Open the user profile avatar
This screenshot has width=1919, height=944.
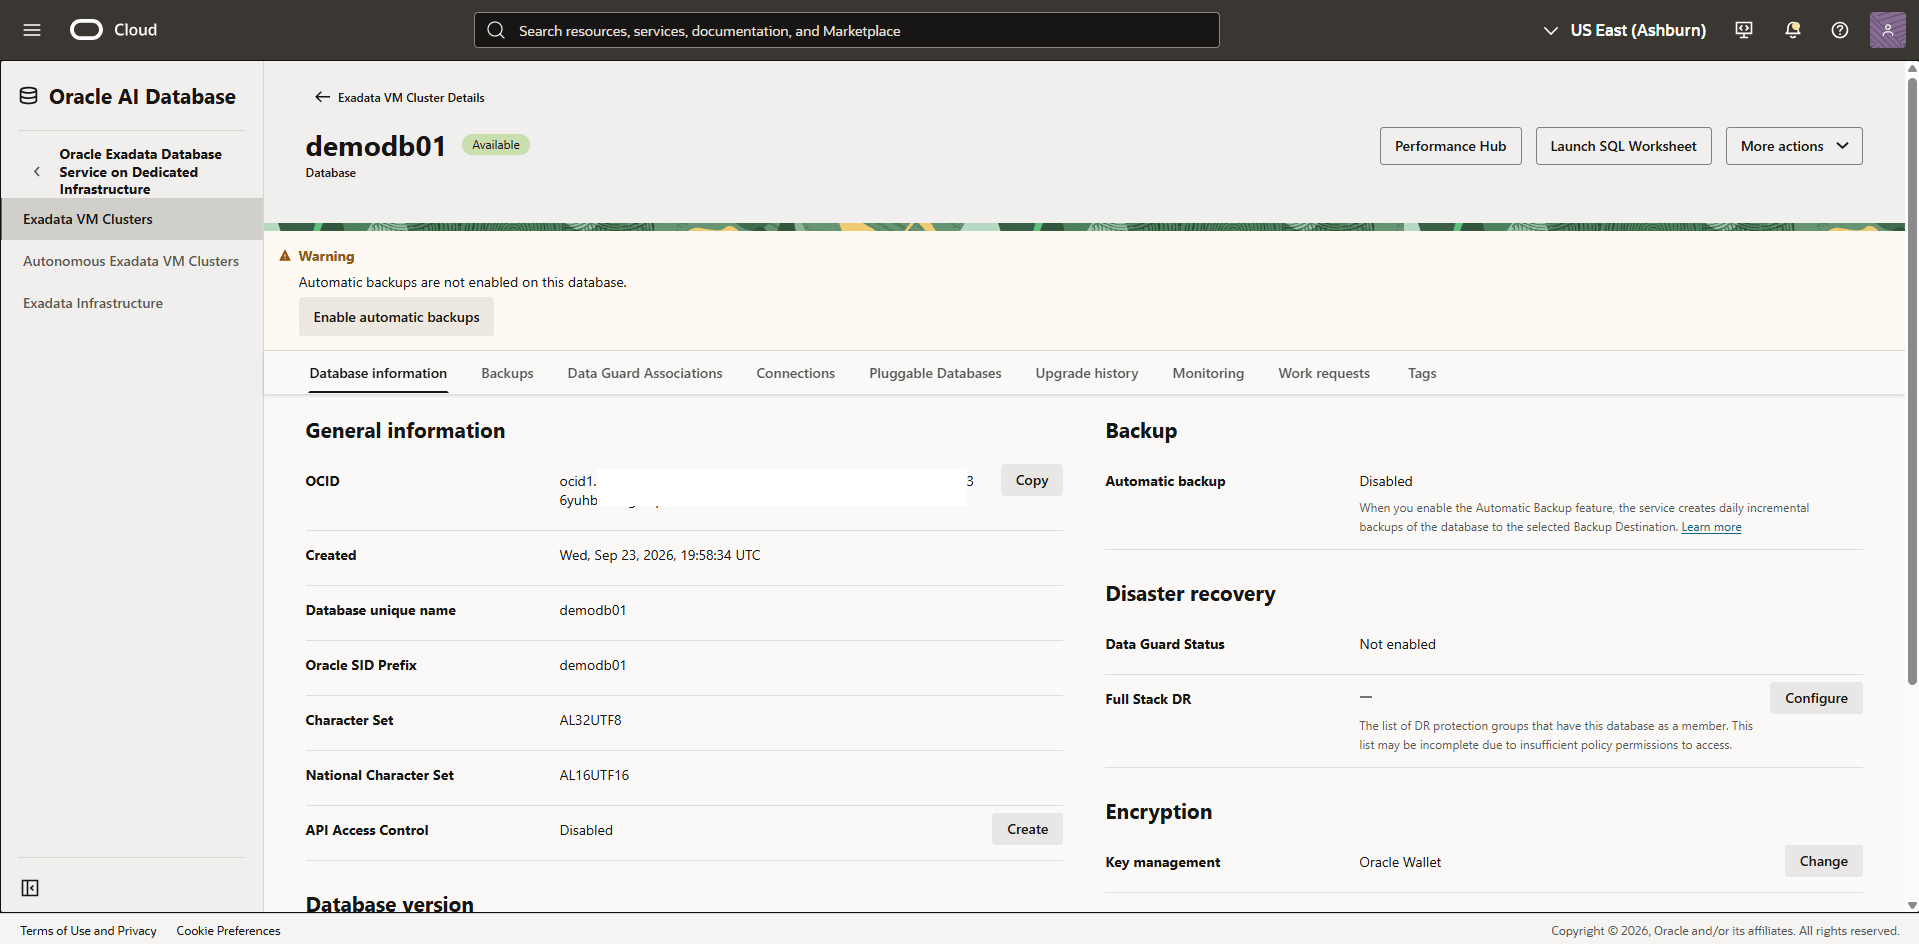[1888, 30]
